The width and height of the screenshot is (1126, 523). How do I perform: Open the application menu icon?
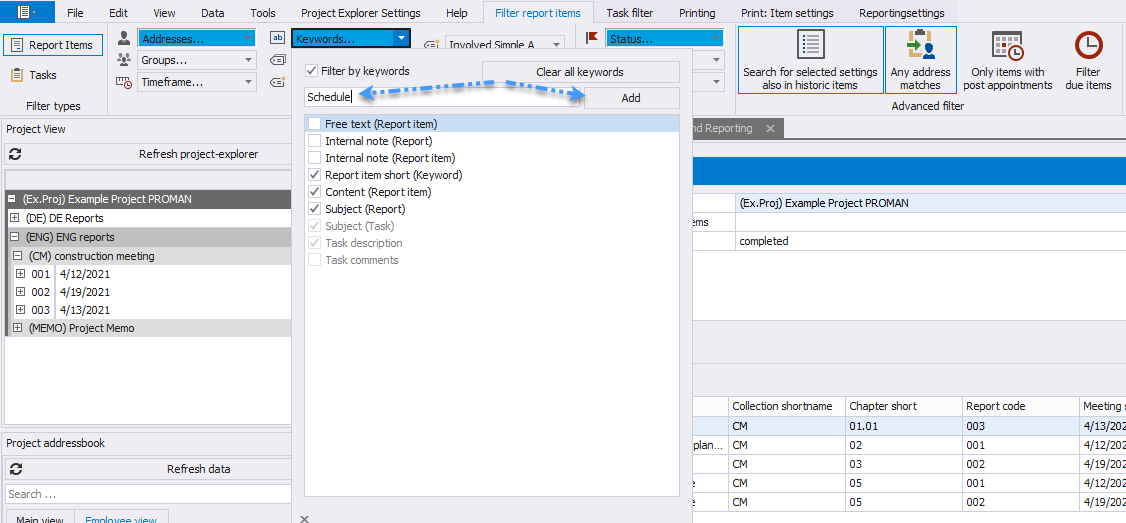pyautogui.click(x=27, y=11)
